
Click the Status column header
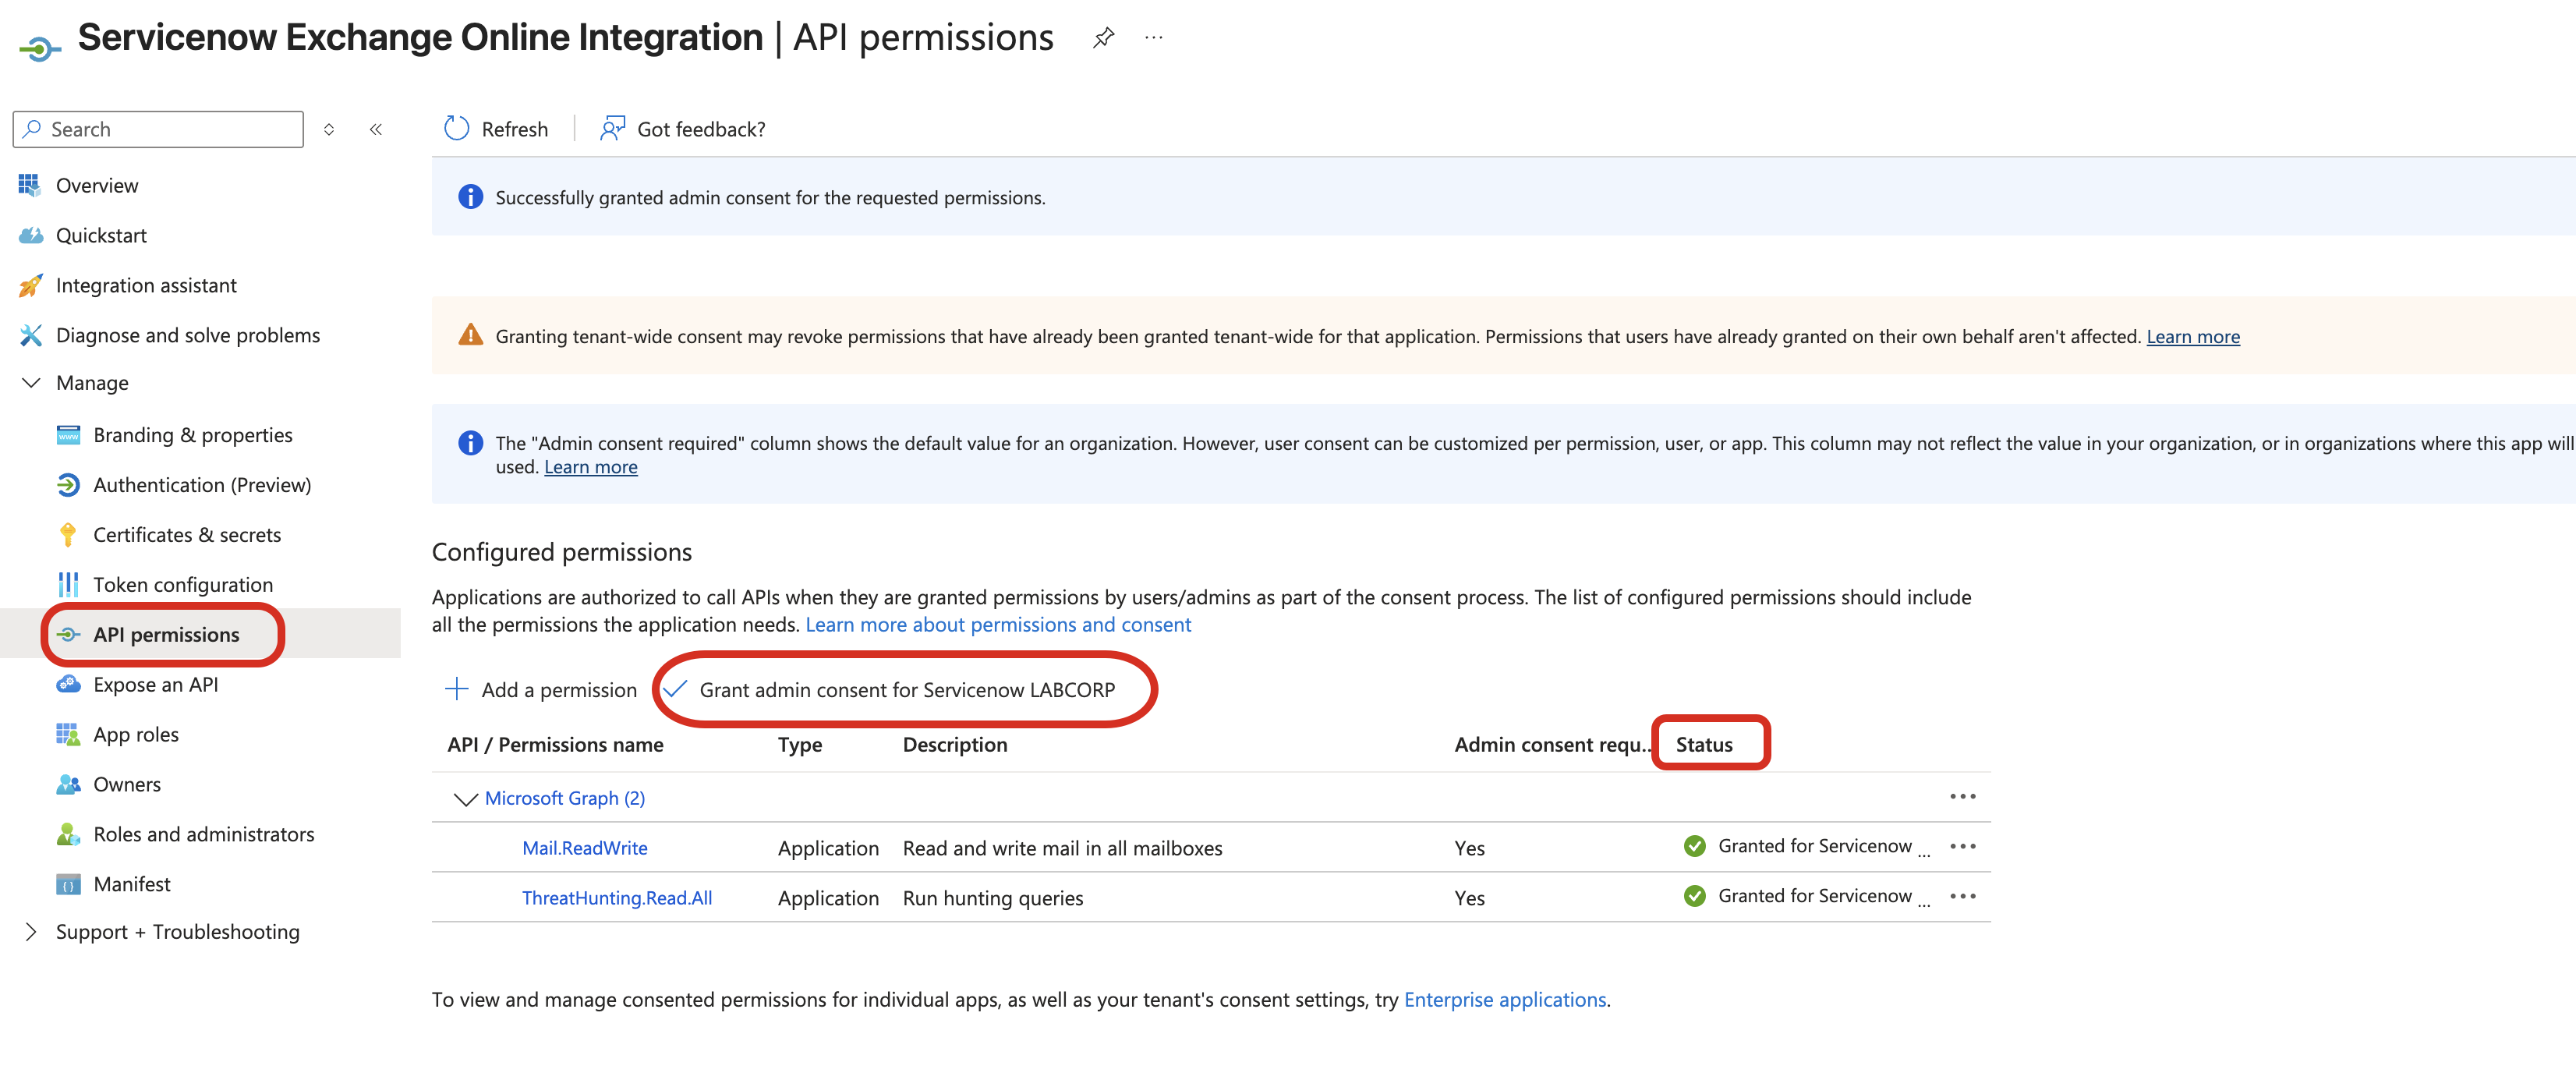(x=1704, y=745)
